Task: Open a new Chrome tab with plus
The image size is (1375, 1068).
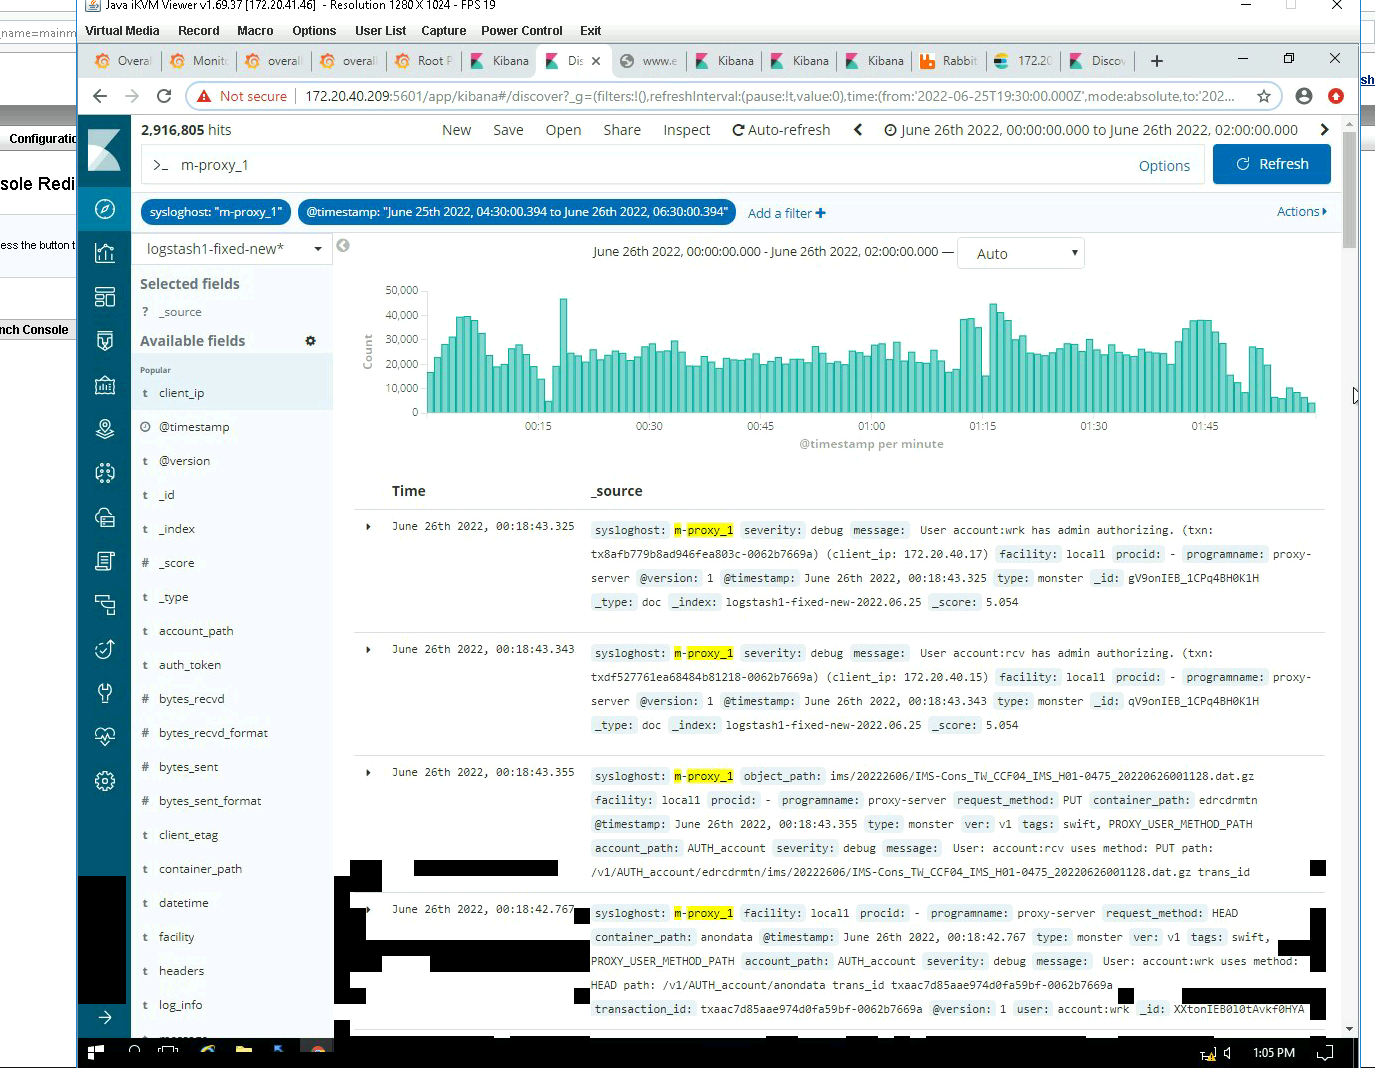Action: pos(1157,61)
